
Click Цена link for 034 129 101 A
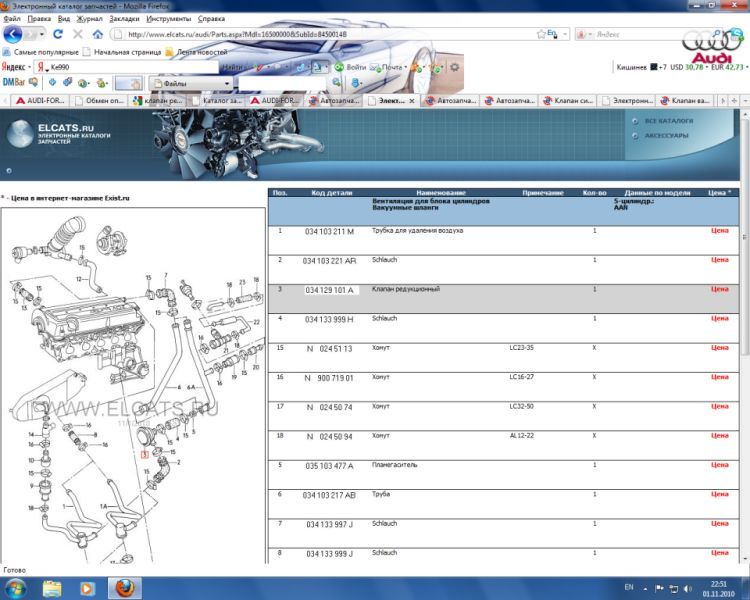[719, 289]
